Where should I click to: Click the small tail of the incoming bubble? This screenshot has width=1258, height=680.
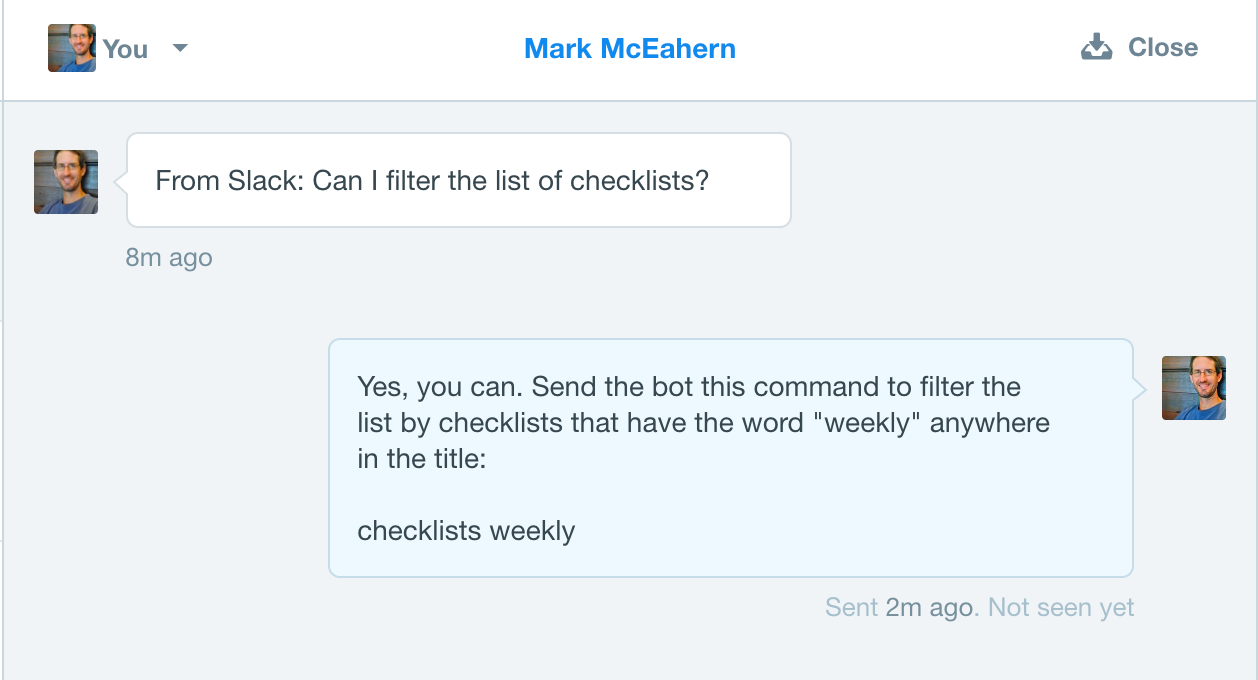pyautogui.click(x=121, y=182)
